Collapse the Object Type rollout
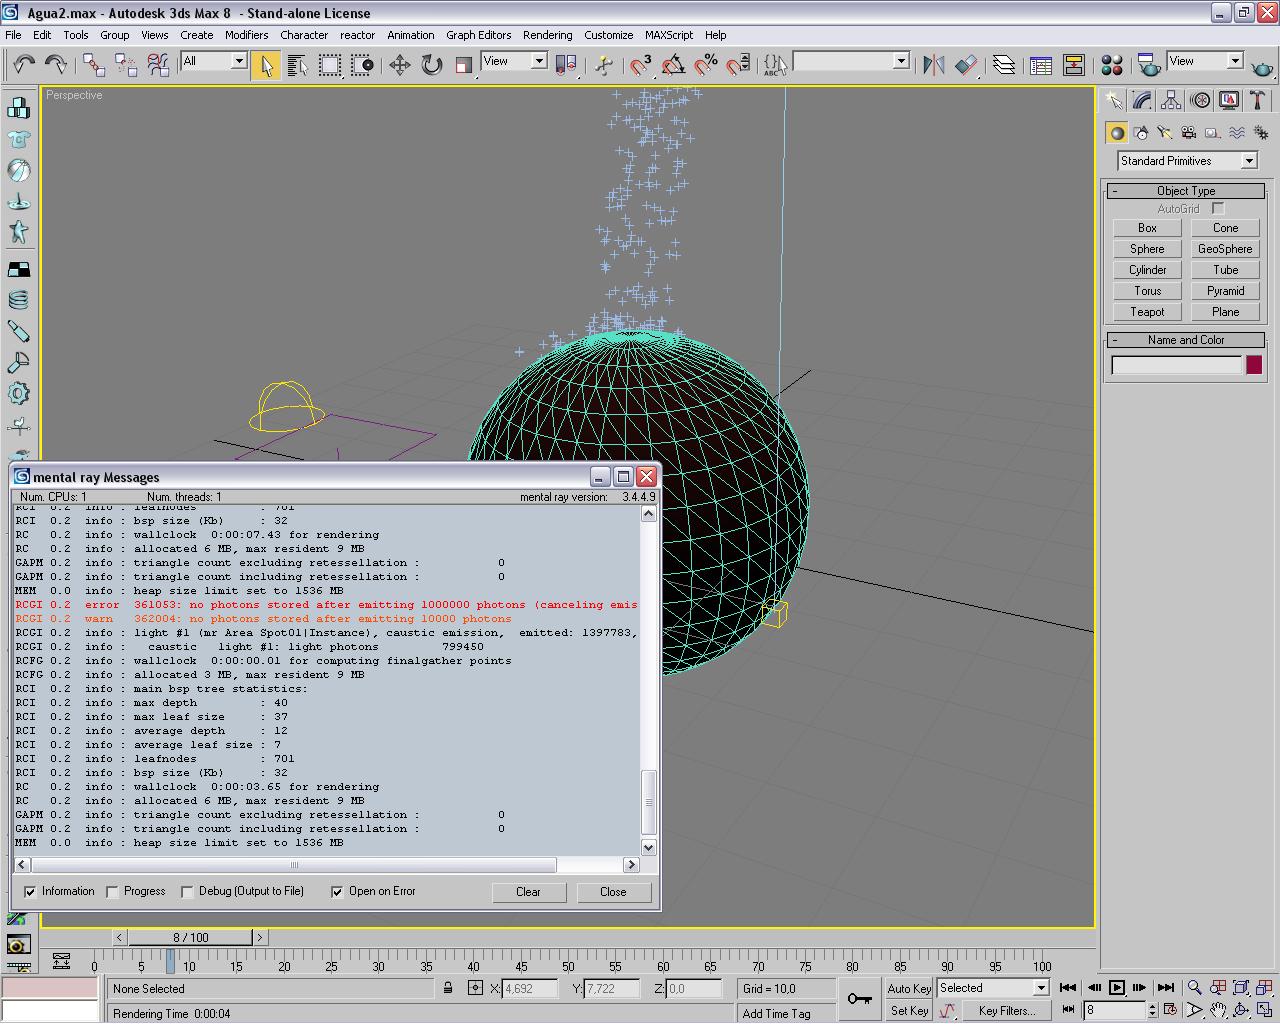Viewport: 1280px width, 1024px height. click(x=1186, y=191)
